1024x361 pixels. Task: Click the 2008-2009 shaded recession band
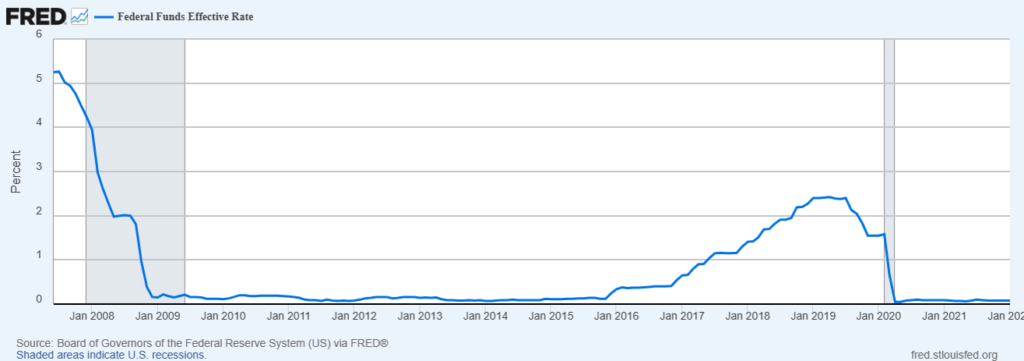pos(135,171)
